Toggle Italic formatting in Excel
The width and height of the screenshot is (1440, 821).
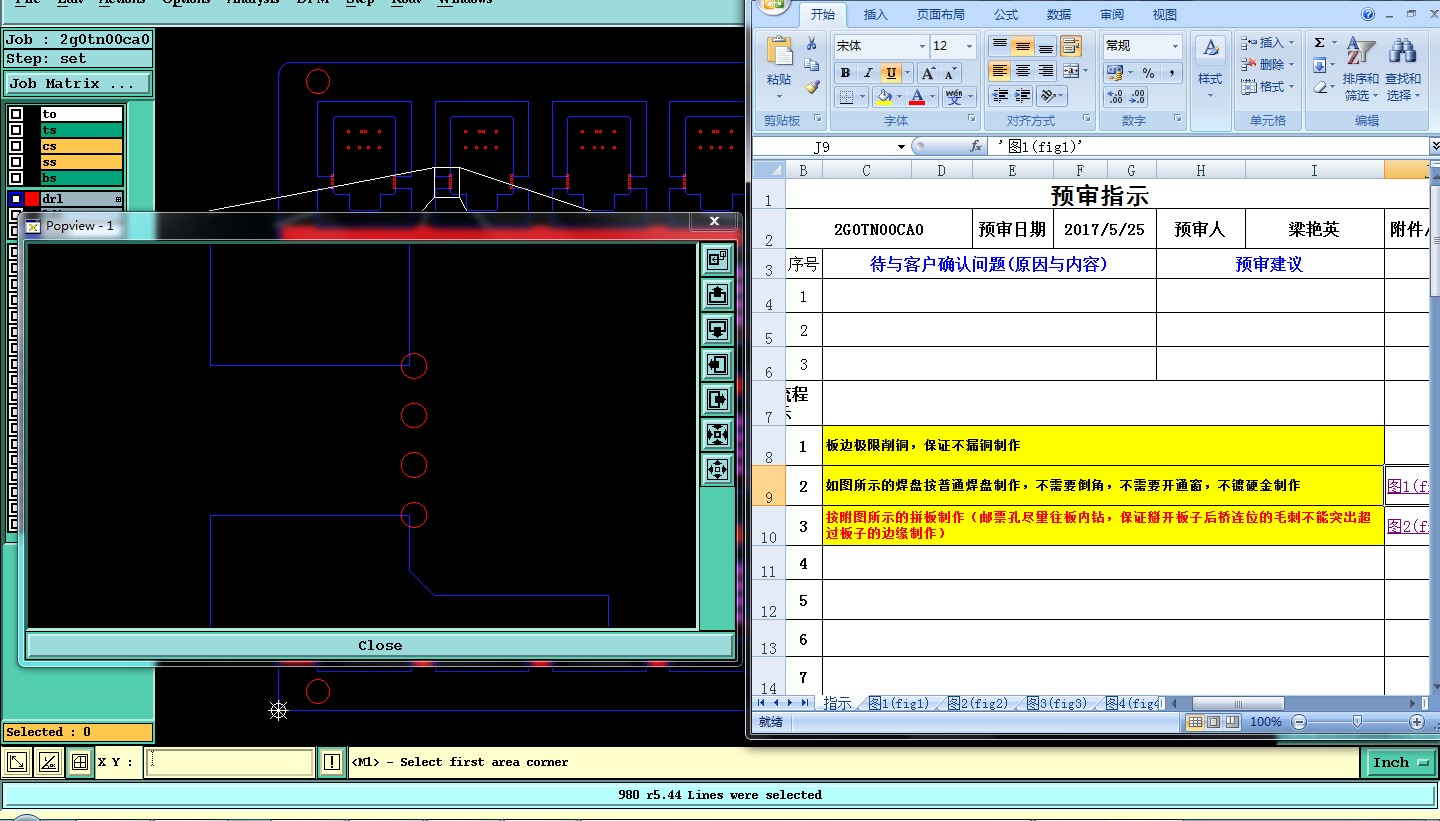click(867, 73)
